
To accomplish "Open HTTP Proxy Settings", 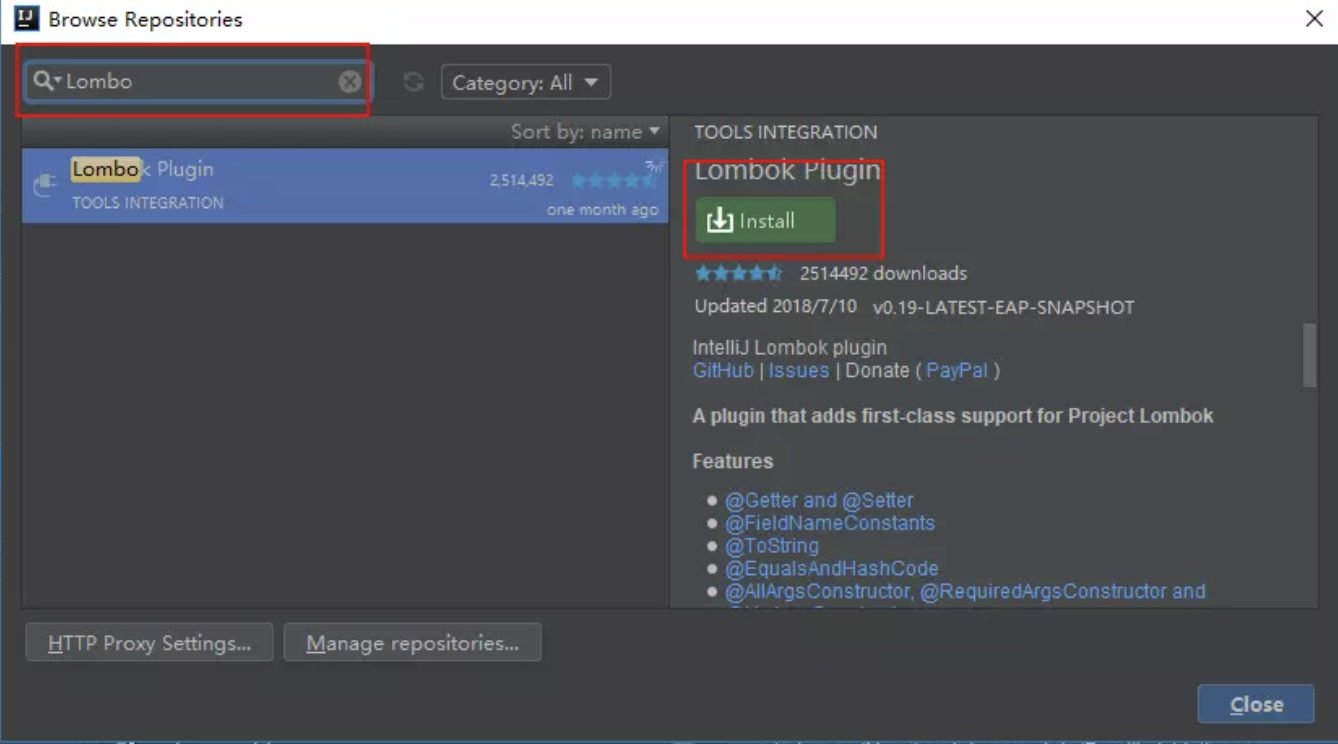I will click(149, 643).
